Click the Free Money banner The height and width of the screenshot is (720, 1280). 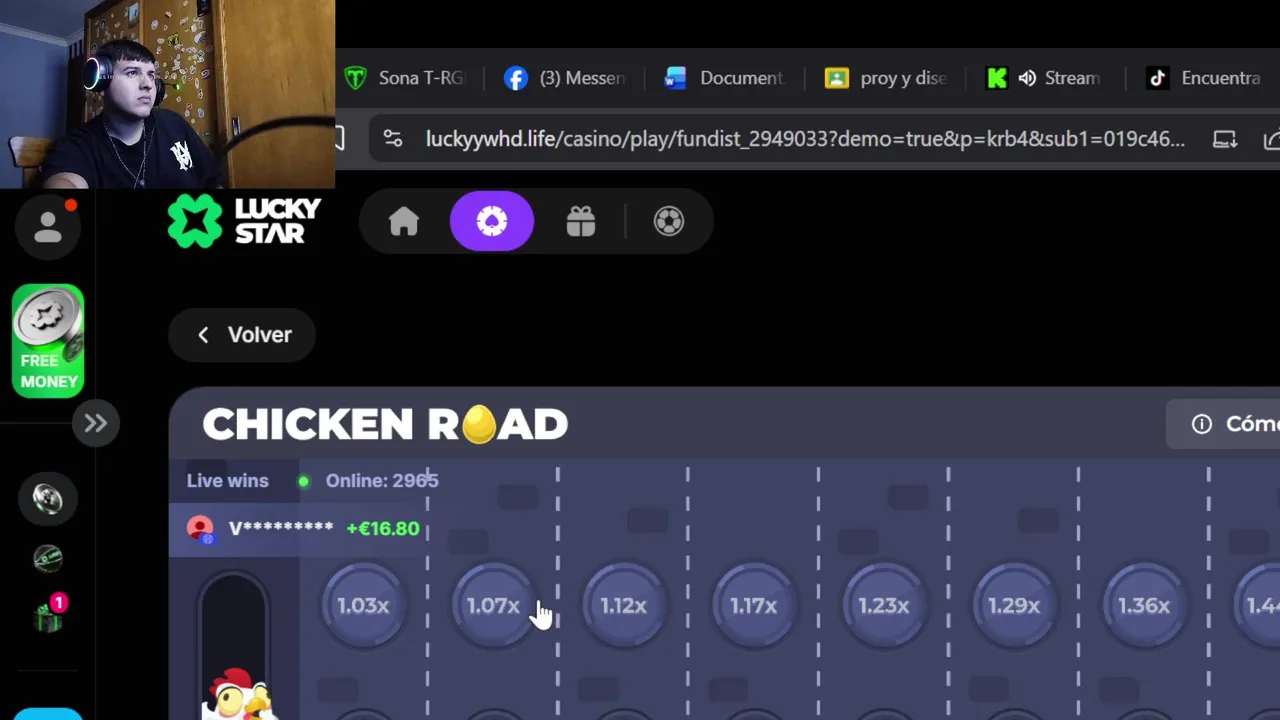pyautogui.click(x=48, y=341)
